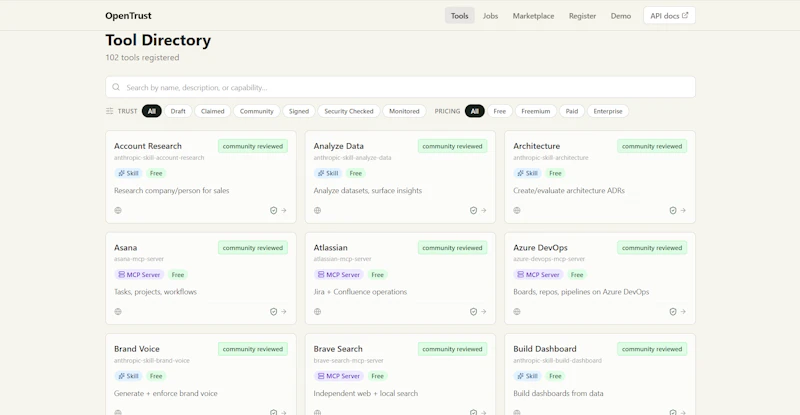The image size is (800, 415).
Task: Filter tools by Enterprise pricing
Action: [608, 111]
